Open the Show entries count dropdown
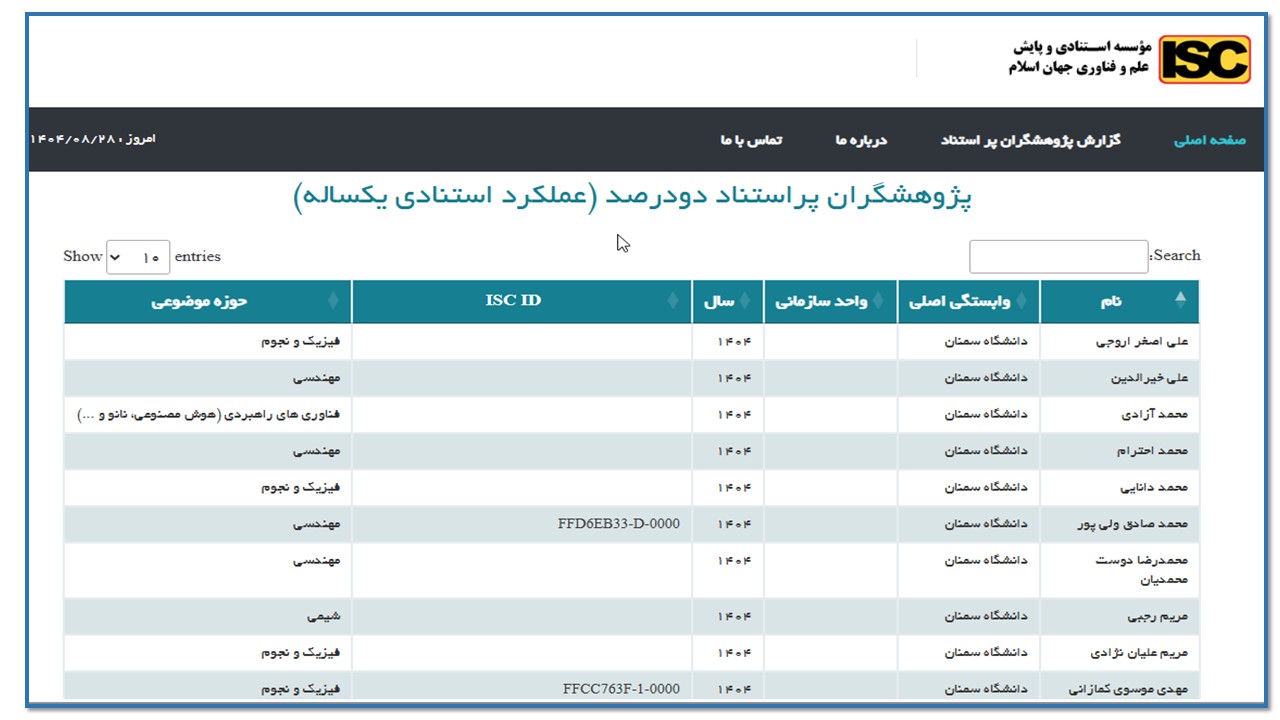Viewport: 1280px width, 720px height. coord(138,257)
